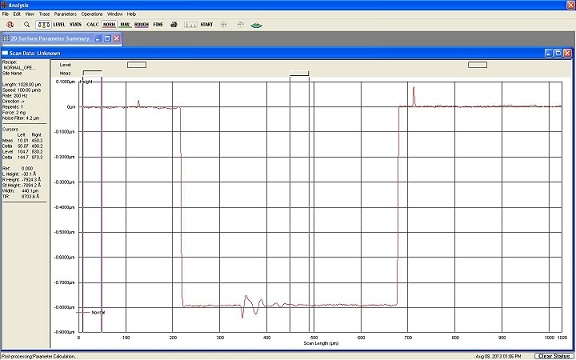Select the FINE filter button
576x360 pixels.
pos(158,25)
